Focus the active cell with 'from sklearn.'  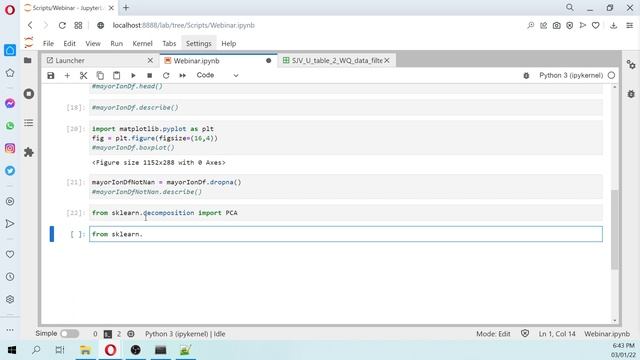(346, 234)
